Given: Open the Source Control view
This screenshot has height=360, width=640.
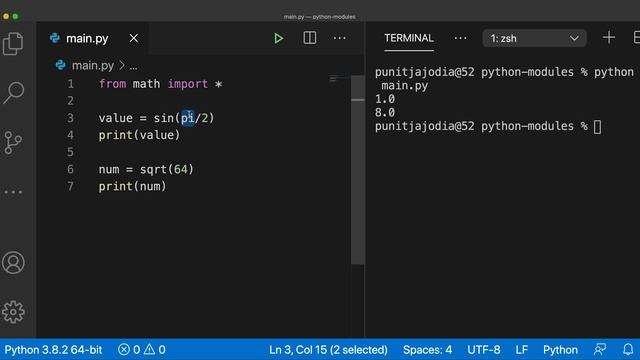Looking at the screenshot, I should (x=13, y=142).
